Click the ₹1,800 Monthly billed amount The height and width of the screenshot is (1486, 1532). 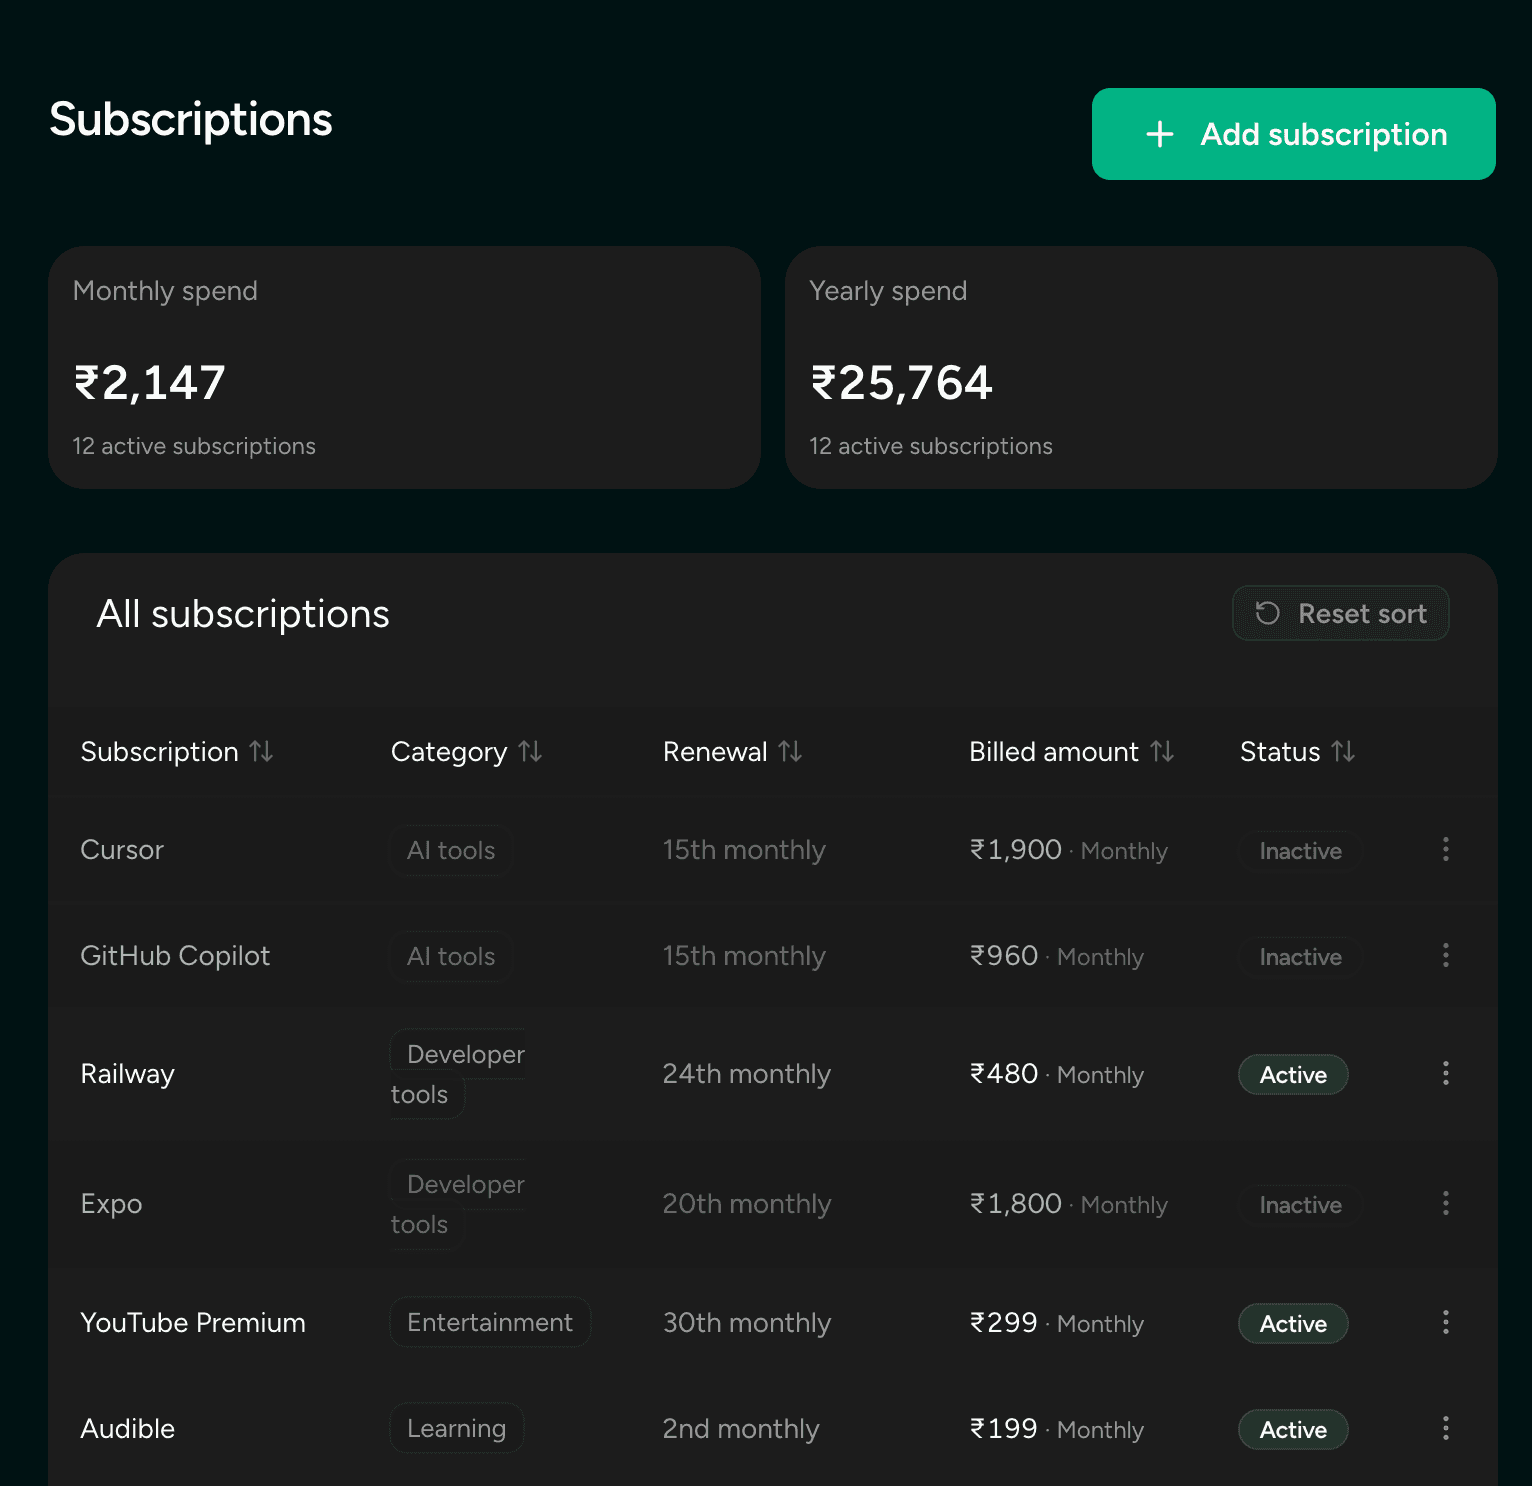(x=1068, y=1204)
